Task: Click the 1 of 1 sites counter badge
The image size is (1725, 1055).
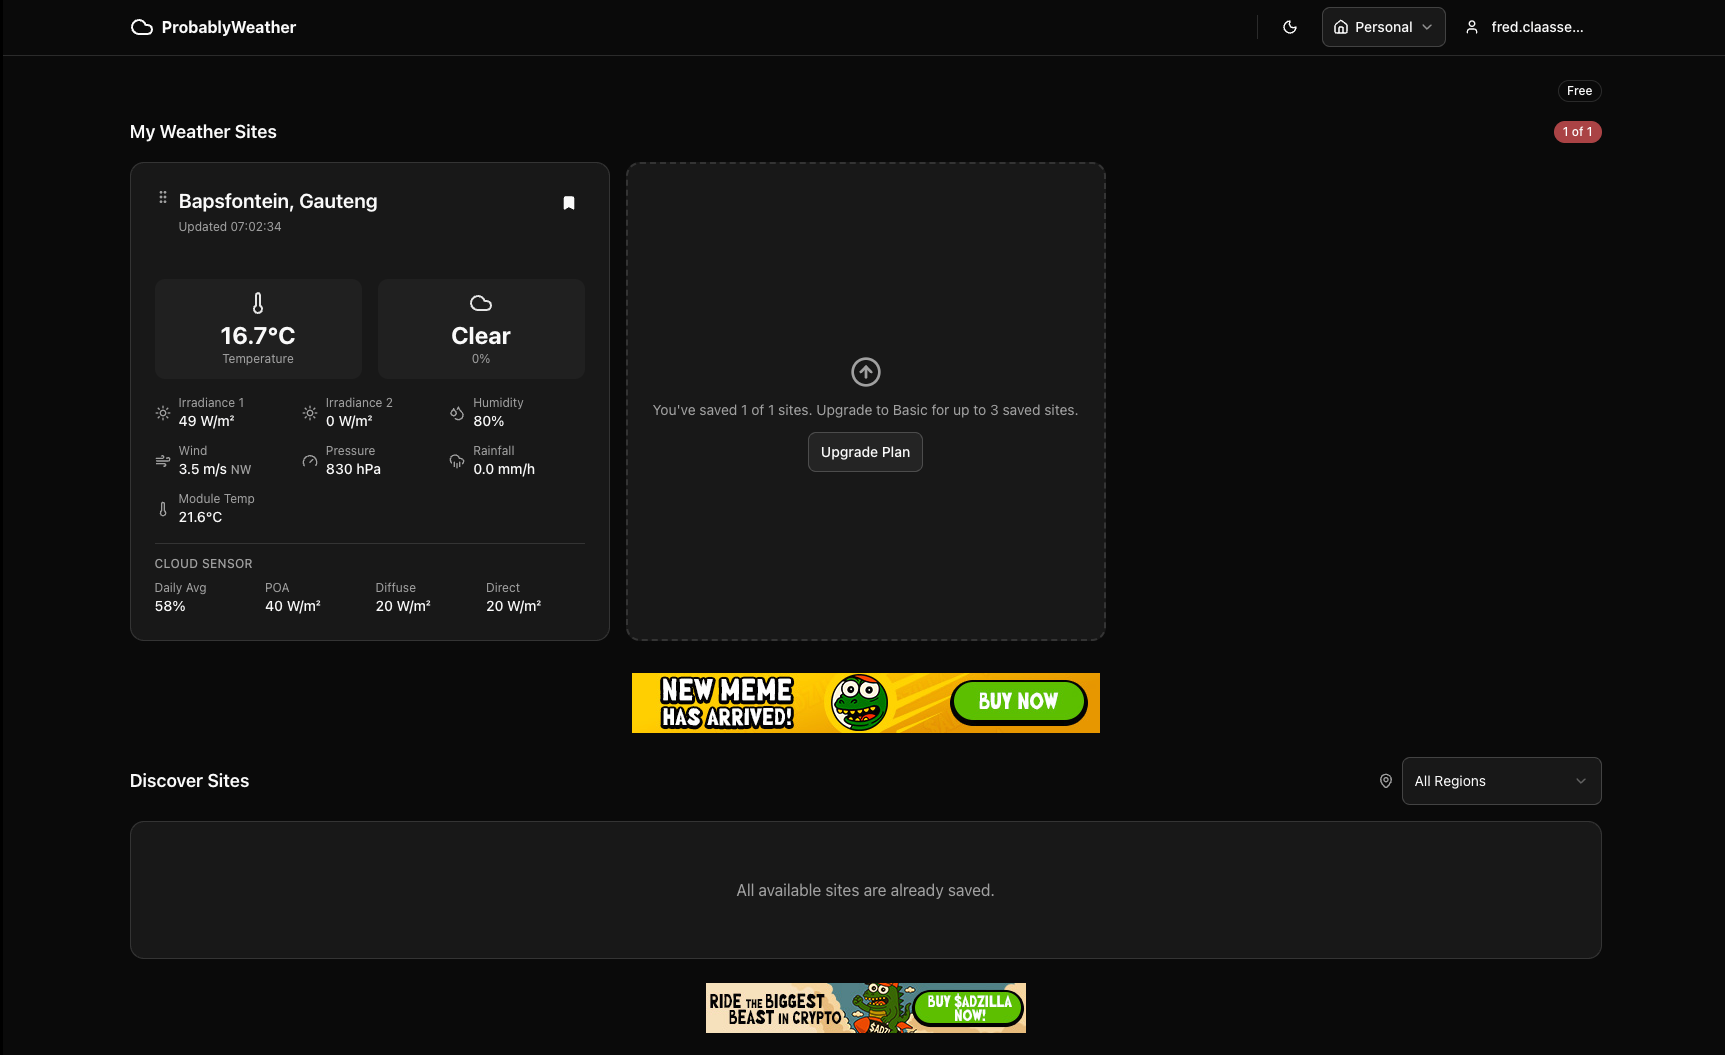Action: [1577, 132]
